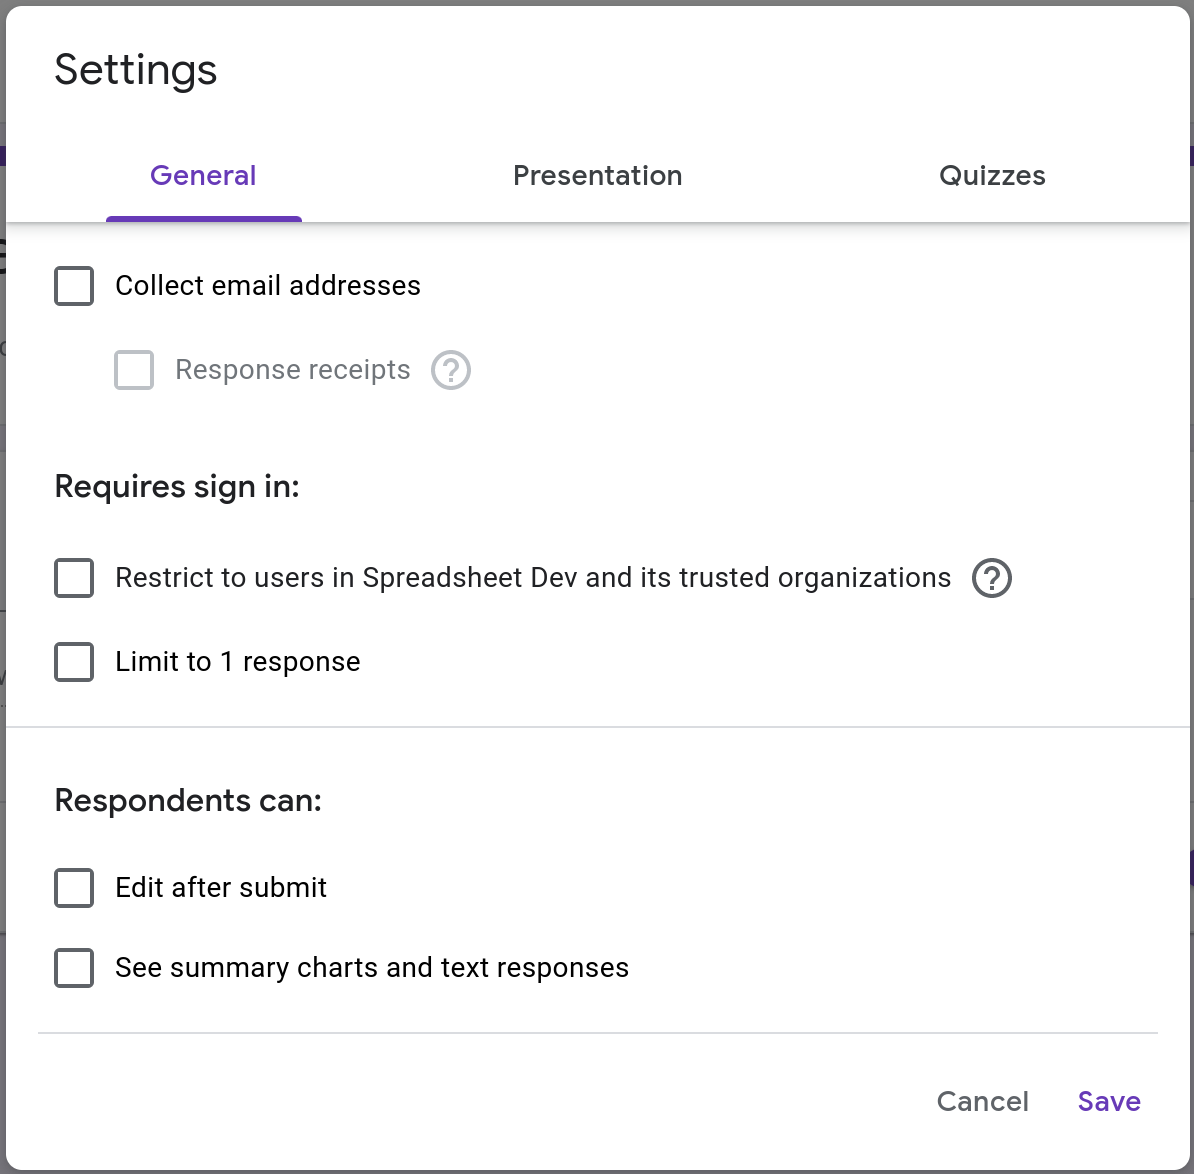Click the Respondents can heading
This screenshot has height=1174, width=1194.
188,801
